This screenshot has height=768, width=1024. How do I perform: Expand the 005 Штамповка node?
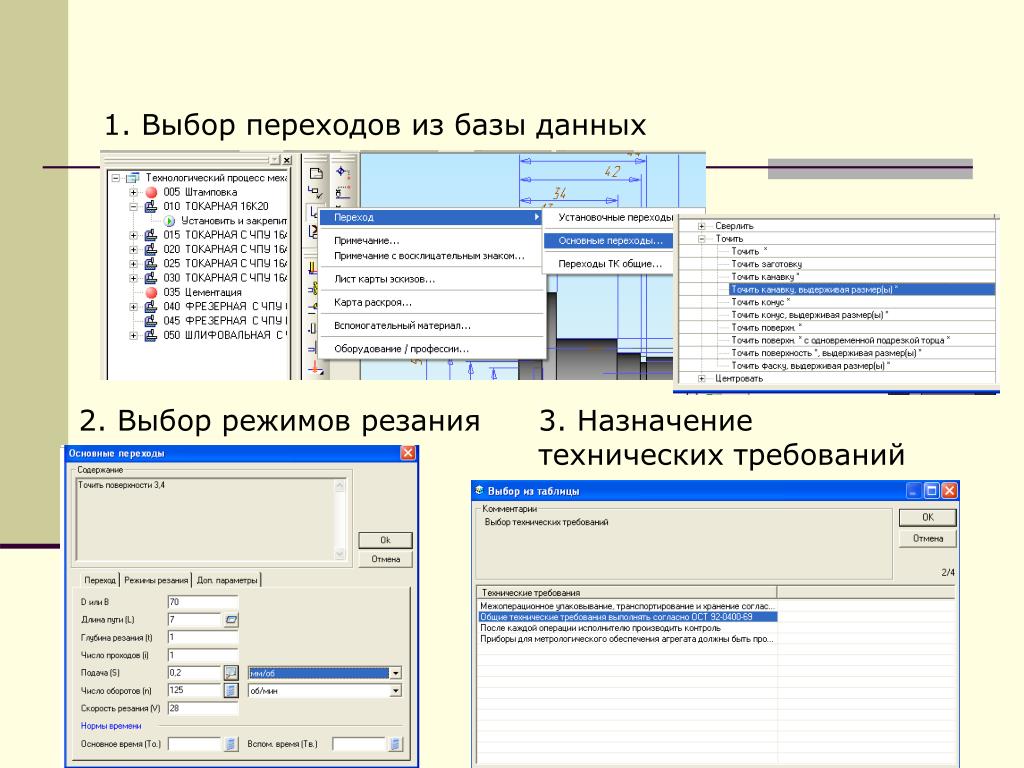(133, 192)
